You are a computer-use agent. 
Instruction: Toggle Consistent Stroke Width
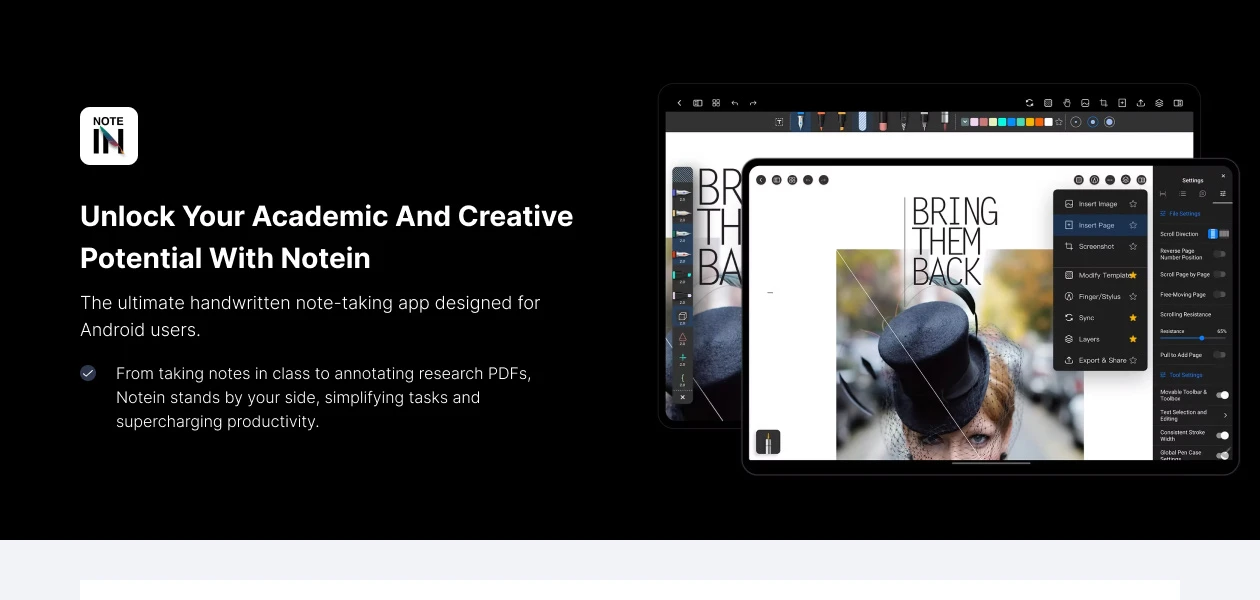click(1222, 435)
